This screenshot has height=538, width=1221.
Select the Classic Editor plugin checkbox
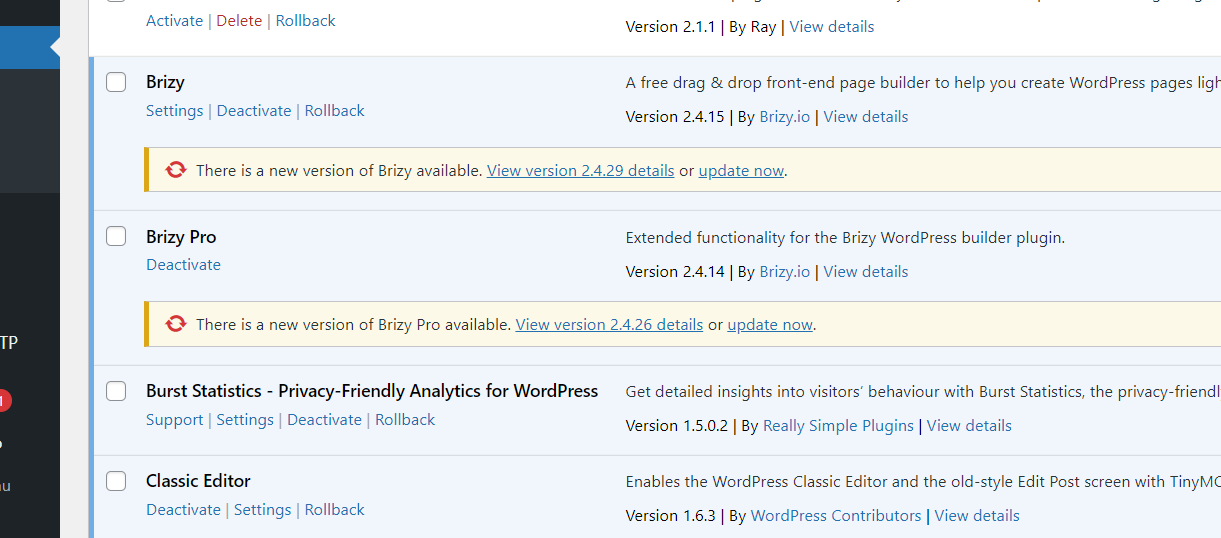[116, 481]
